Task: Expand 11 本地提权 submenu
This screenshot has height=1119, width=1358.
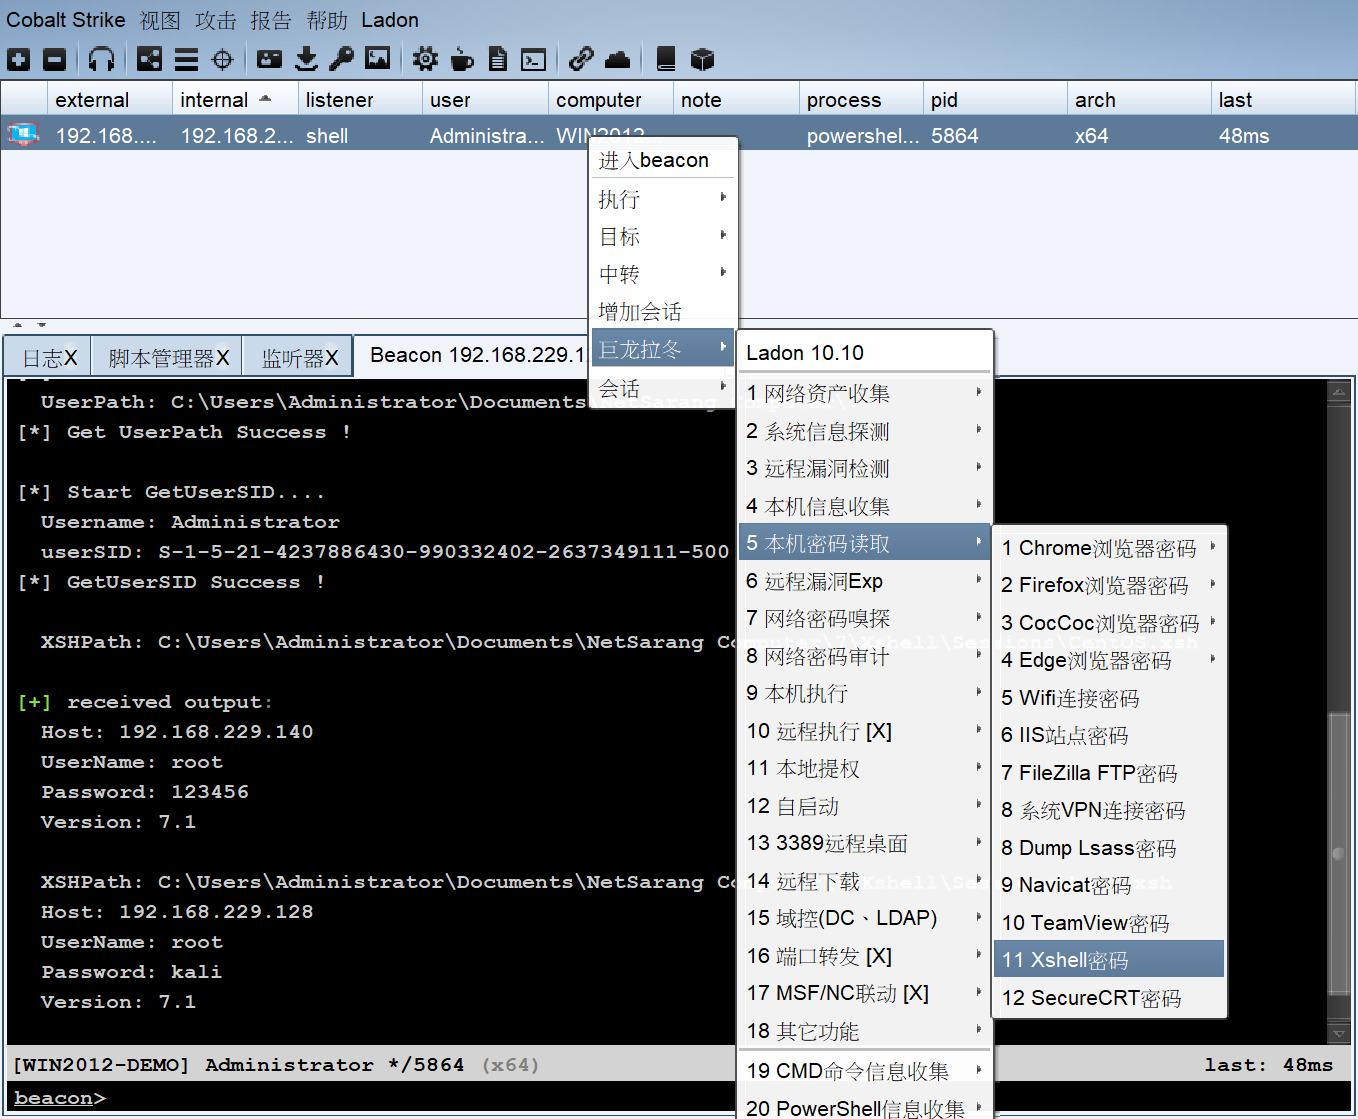Action: tap(865, 768)
